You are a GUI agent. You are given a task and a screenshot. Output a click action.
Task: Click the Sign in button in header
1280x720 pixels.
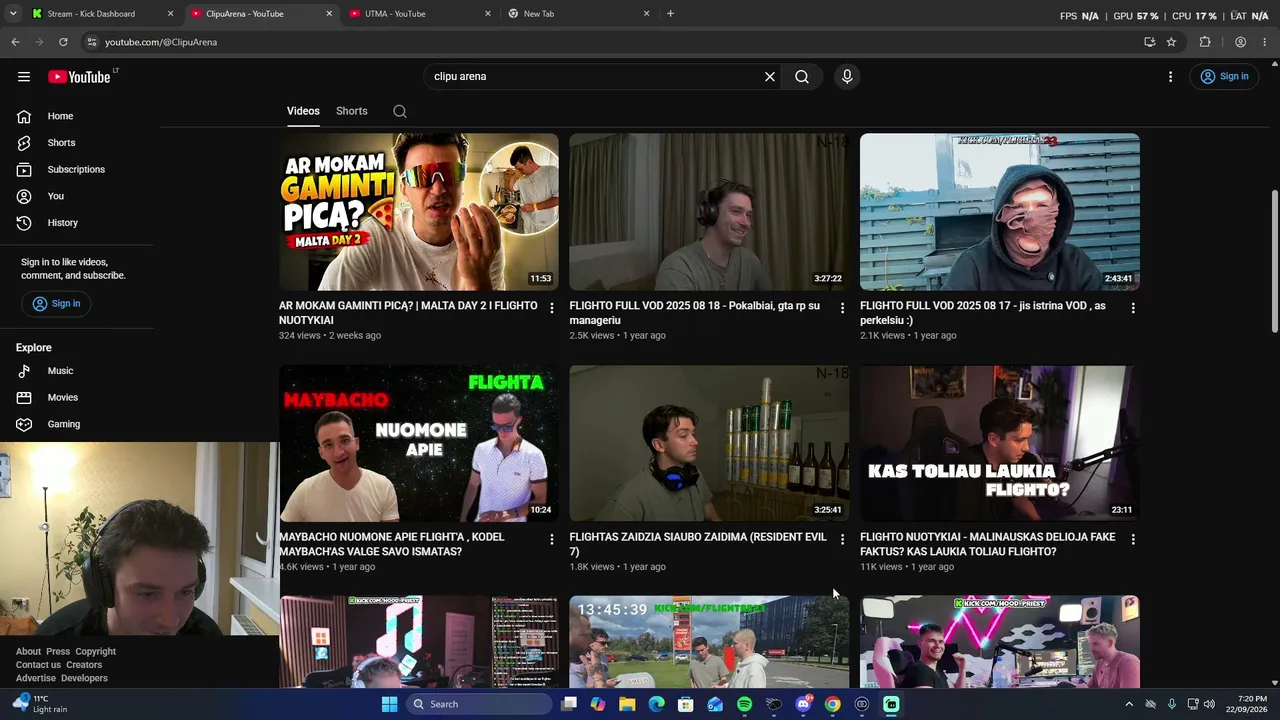point(1225,77)
